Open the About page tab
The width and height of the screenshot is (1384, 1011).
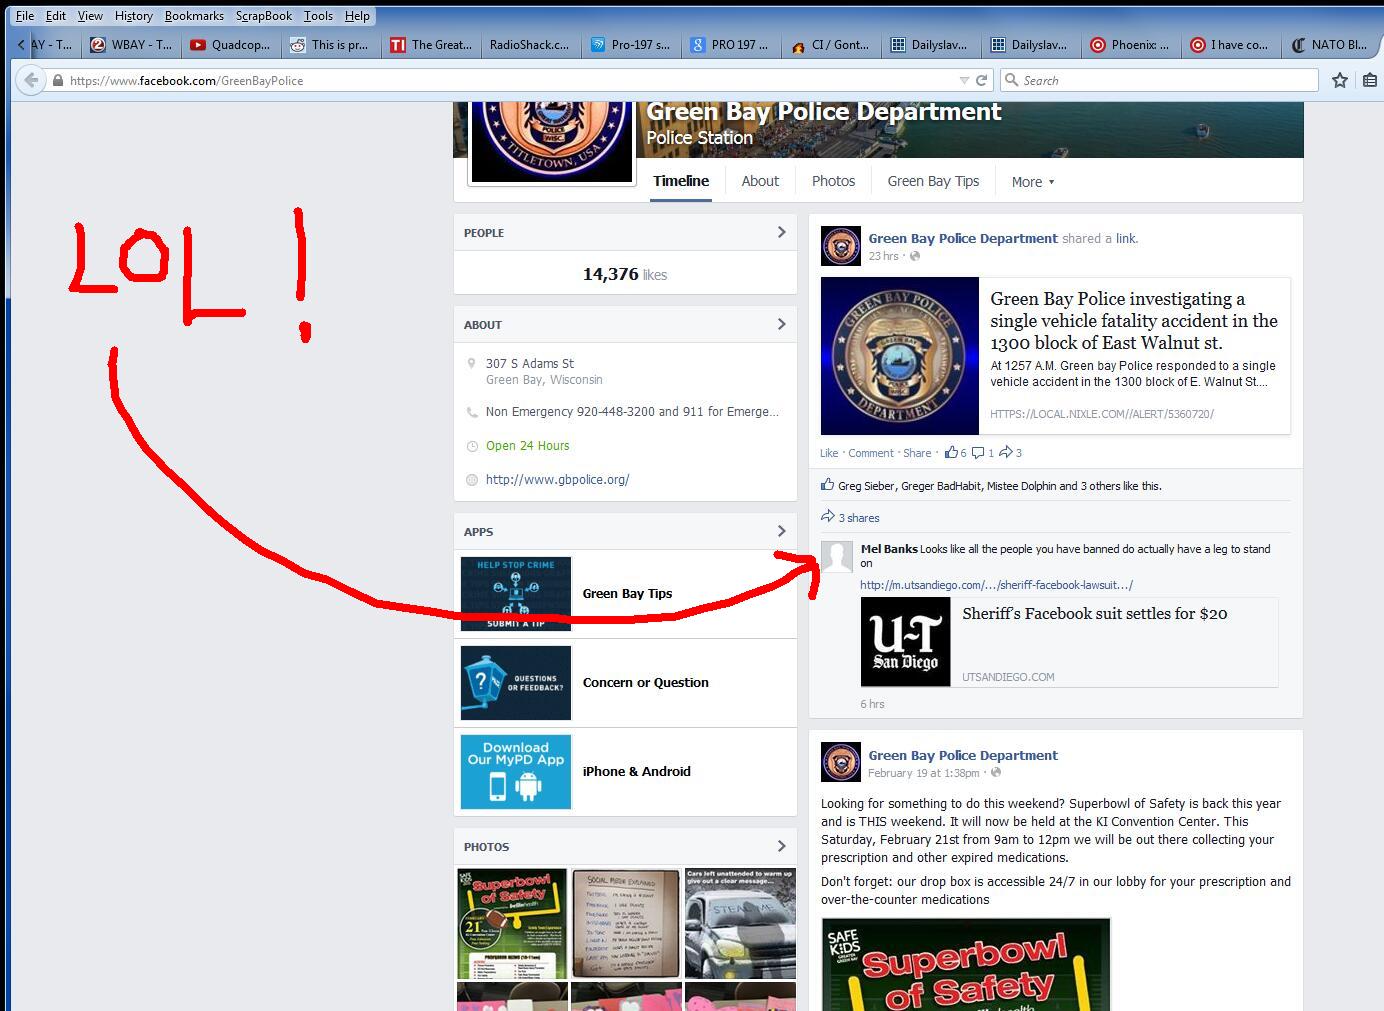(760, 181)
